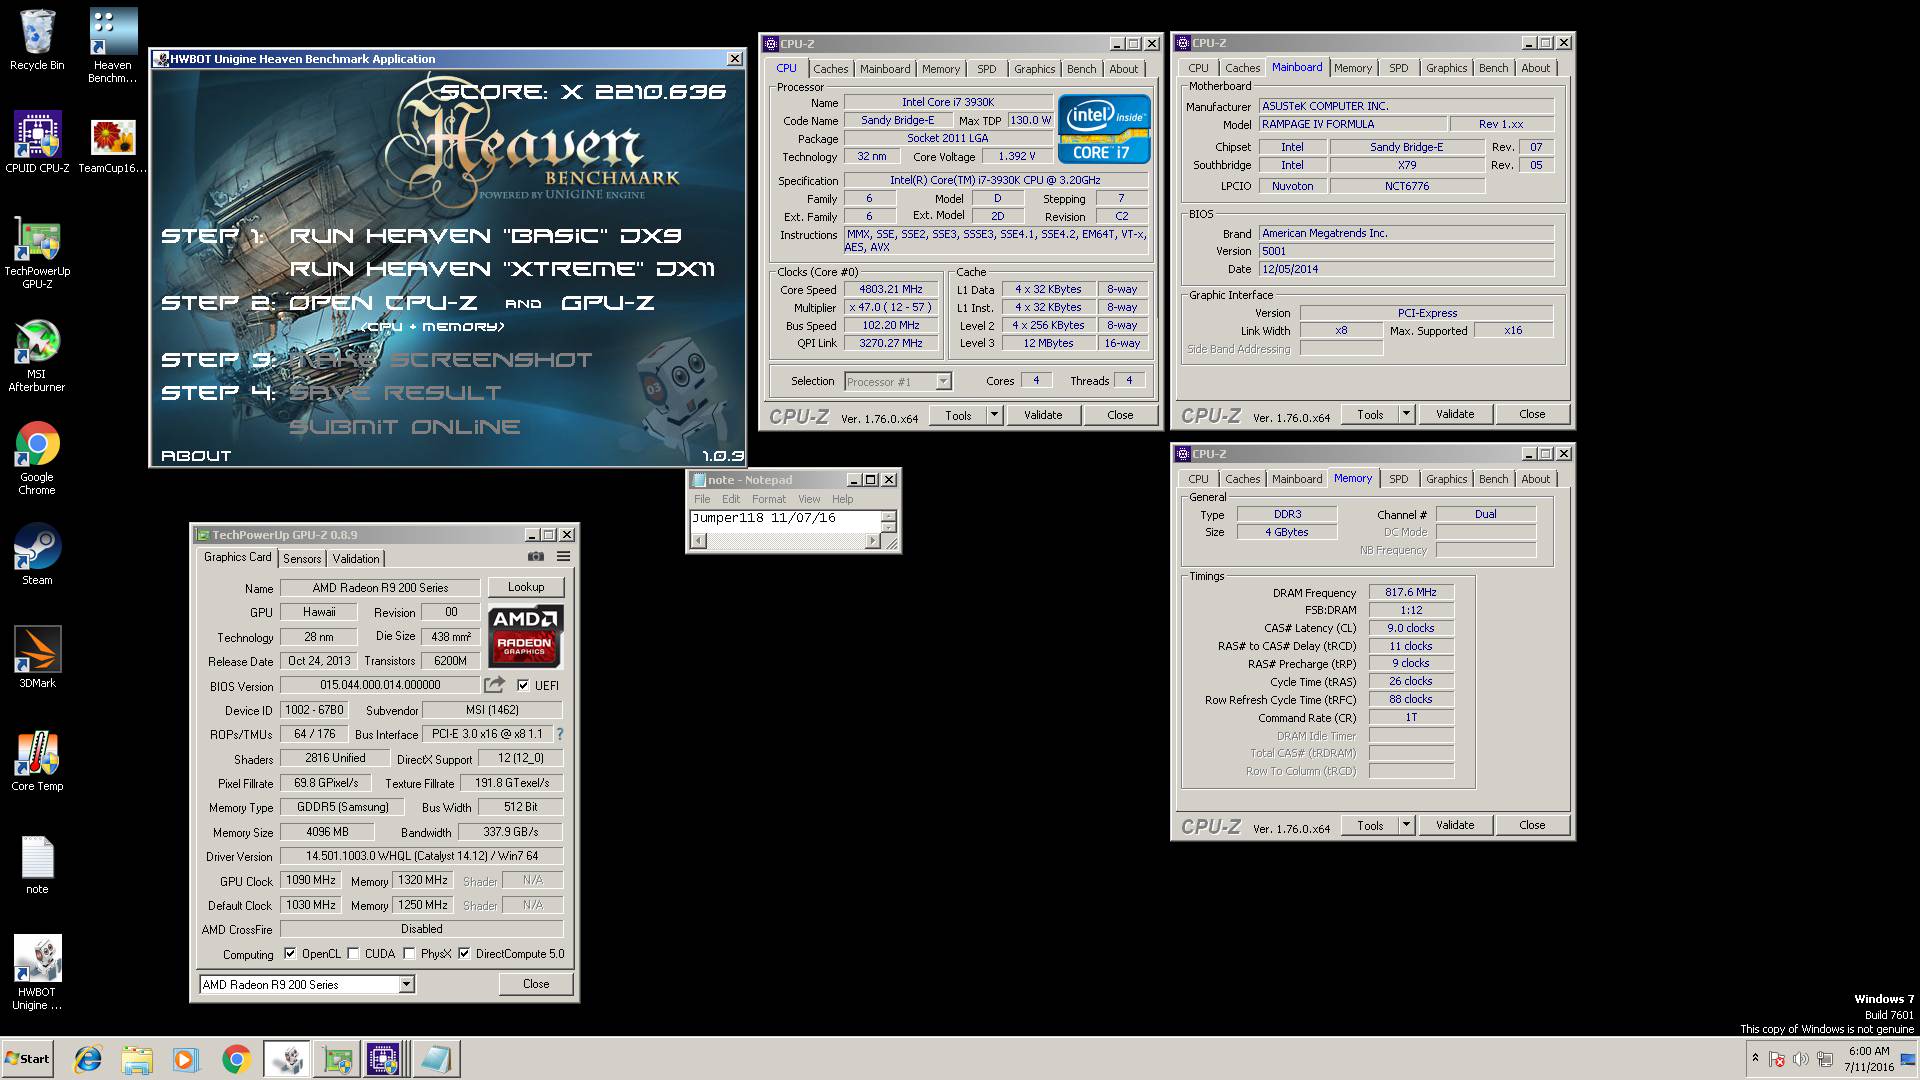Screen dimensions: 1920x1080
Task: Open Format menu in Notepad
Action: click(769, 499)
